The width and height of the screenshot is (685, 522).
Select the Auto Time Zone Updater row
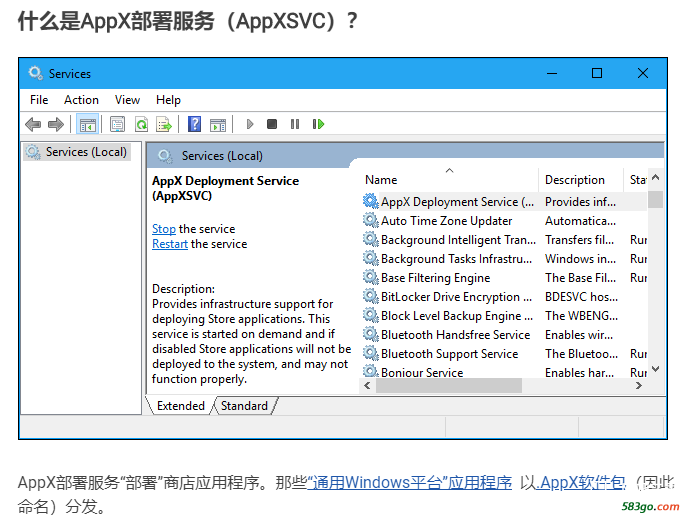pyautogui.click(x=504, y=221)
